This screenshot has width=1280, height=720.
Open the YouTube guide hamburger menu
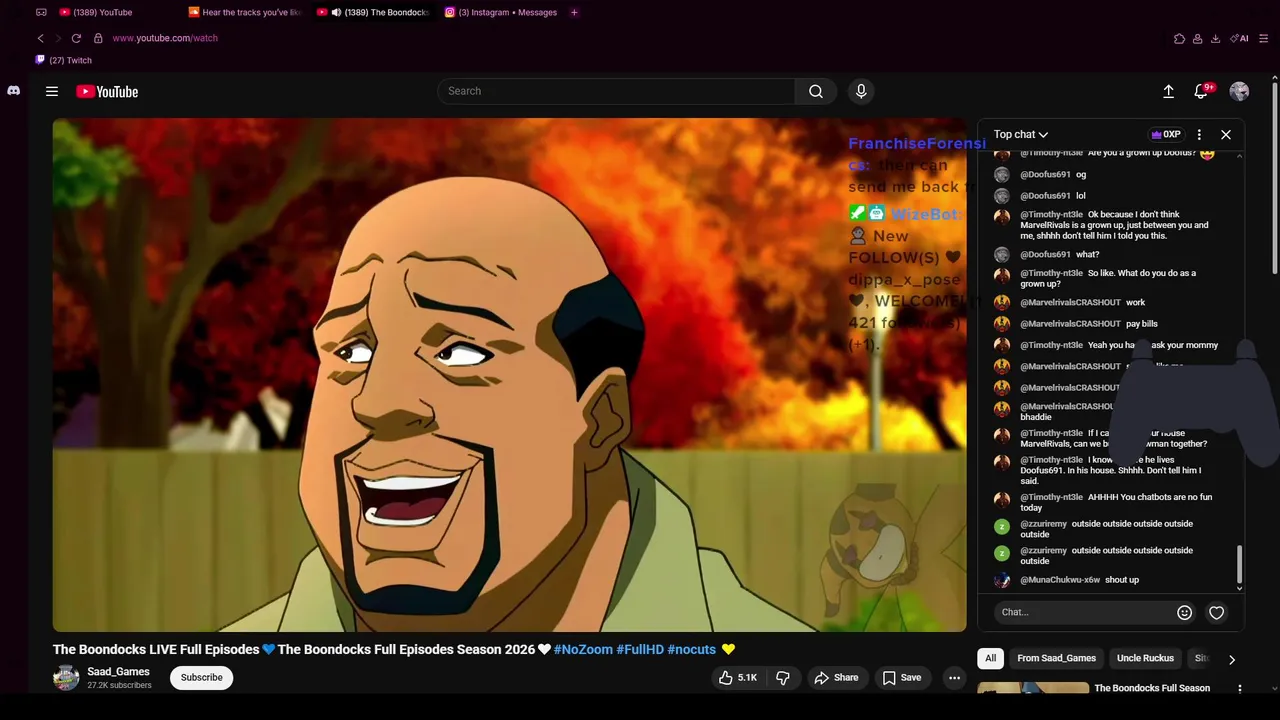(52, 91)
